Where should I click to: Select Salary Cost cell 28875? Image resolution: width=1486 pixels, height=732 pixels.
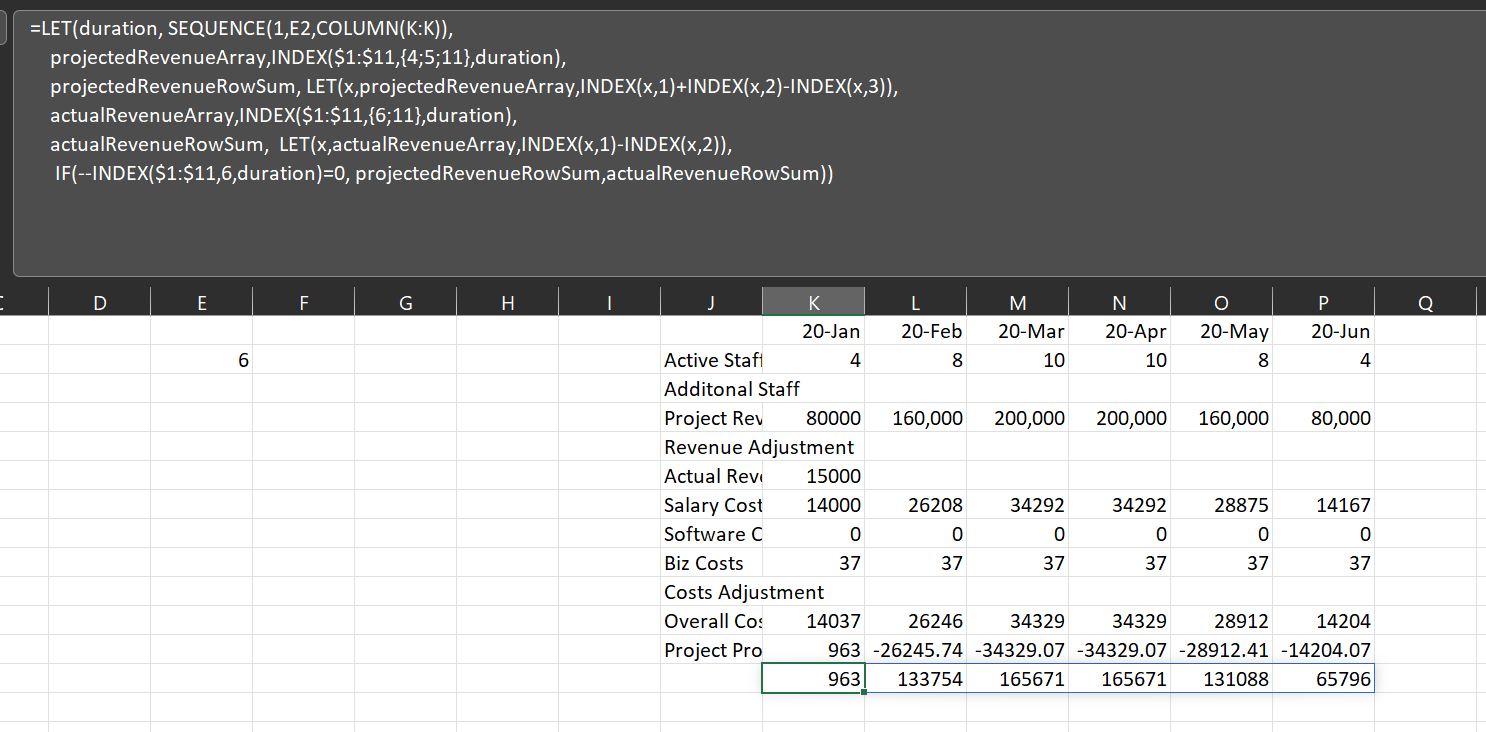click(1221, 505)
